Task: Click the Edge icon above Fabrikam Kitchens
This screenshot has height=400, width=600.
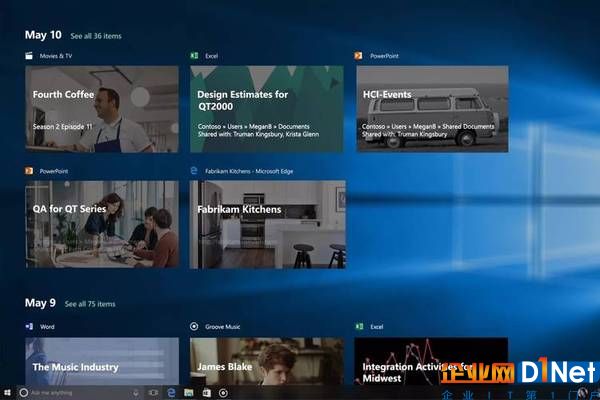Action: [x=194, y=171]
